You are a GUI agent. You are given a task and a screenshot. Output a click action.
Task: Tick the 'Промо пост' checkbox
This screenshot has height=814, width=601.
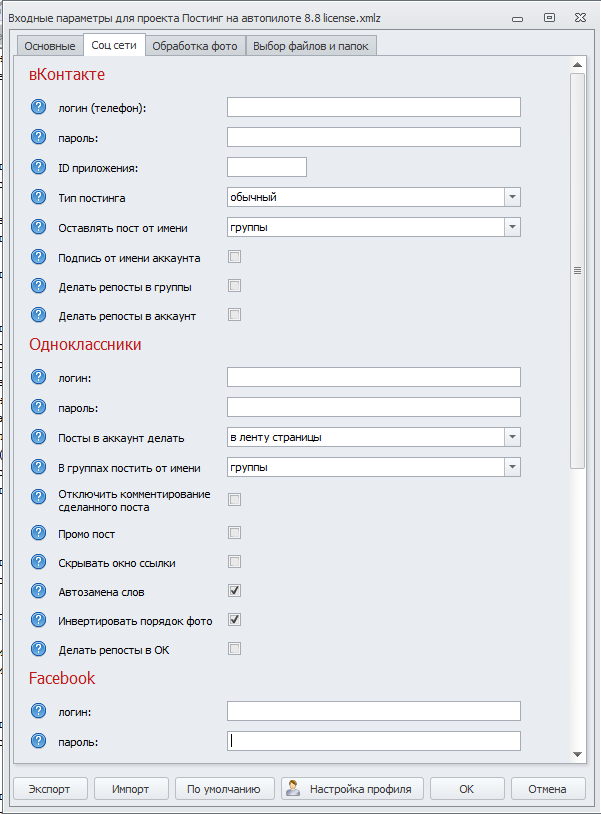click(234, 533)
